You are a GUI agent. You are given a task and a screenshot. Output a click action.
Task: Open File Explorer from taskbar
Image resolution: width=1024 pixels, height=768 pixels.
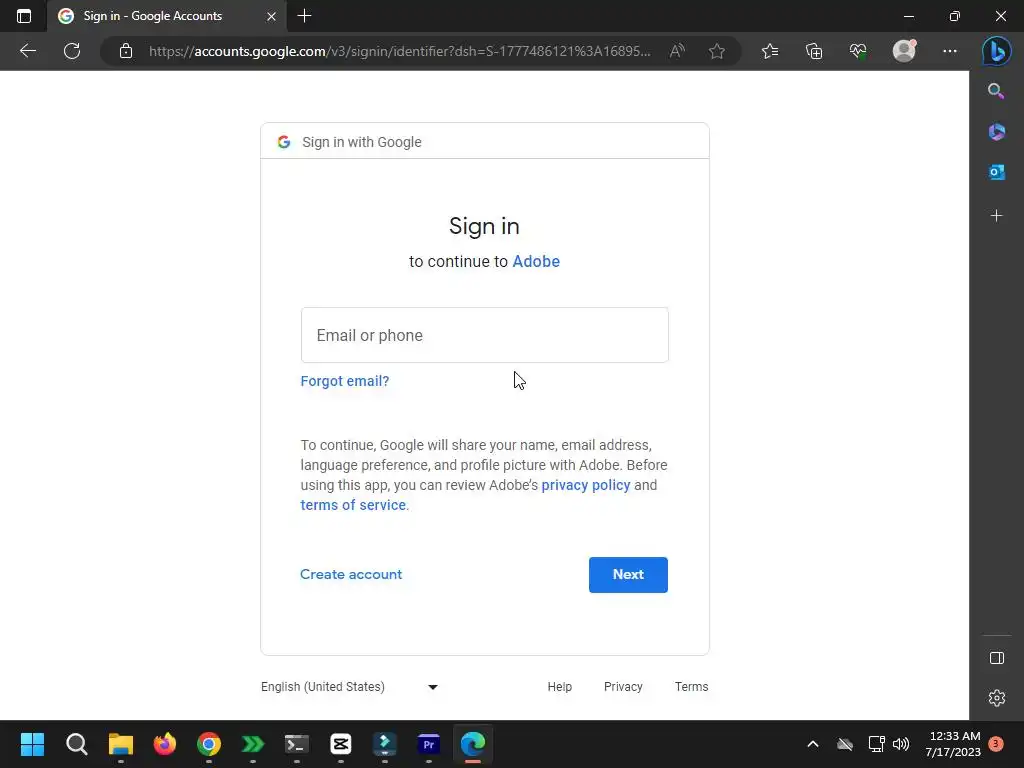121,744
